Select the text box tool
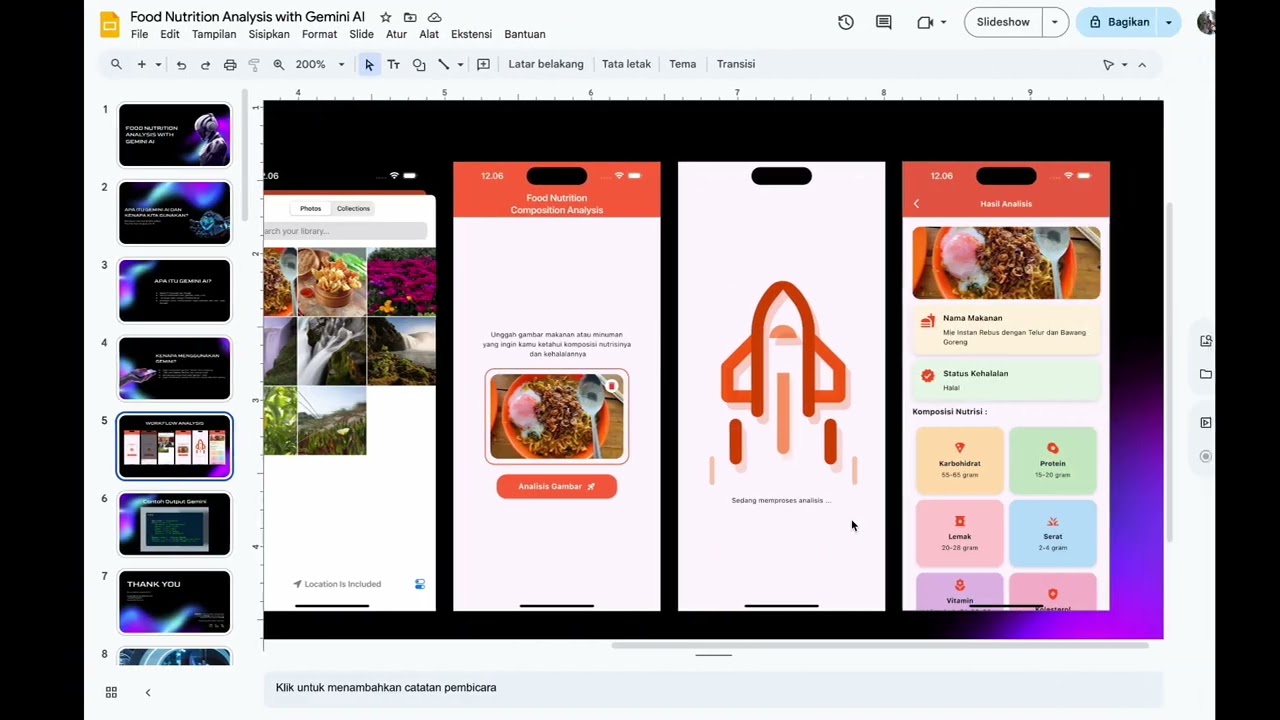This screenshot has height=720, width=1280. (x=394, y=64)
